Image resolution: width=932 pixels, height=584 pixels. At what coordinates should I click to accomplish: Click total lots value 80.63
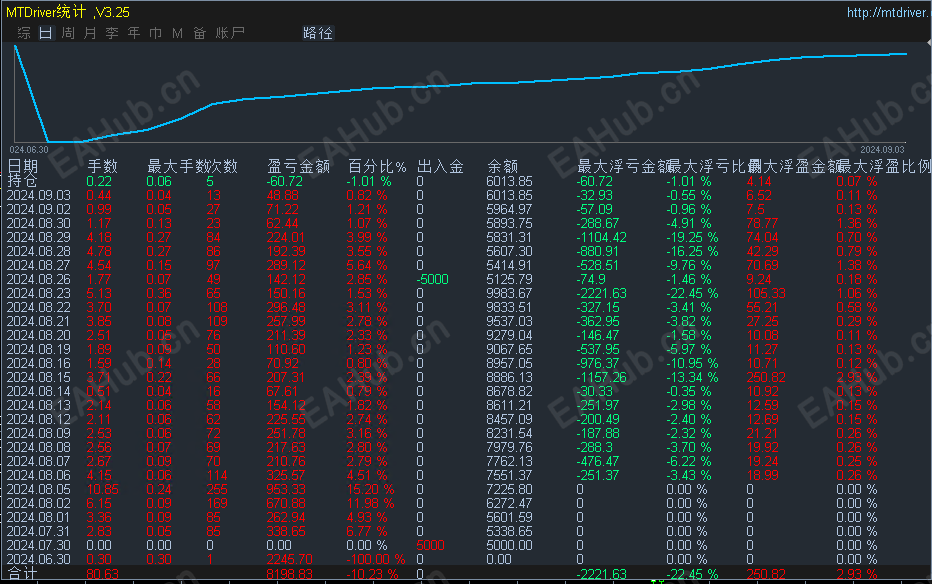102,574
